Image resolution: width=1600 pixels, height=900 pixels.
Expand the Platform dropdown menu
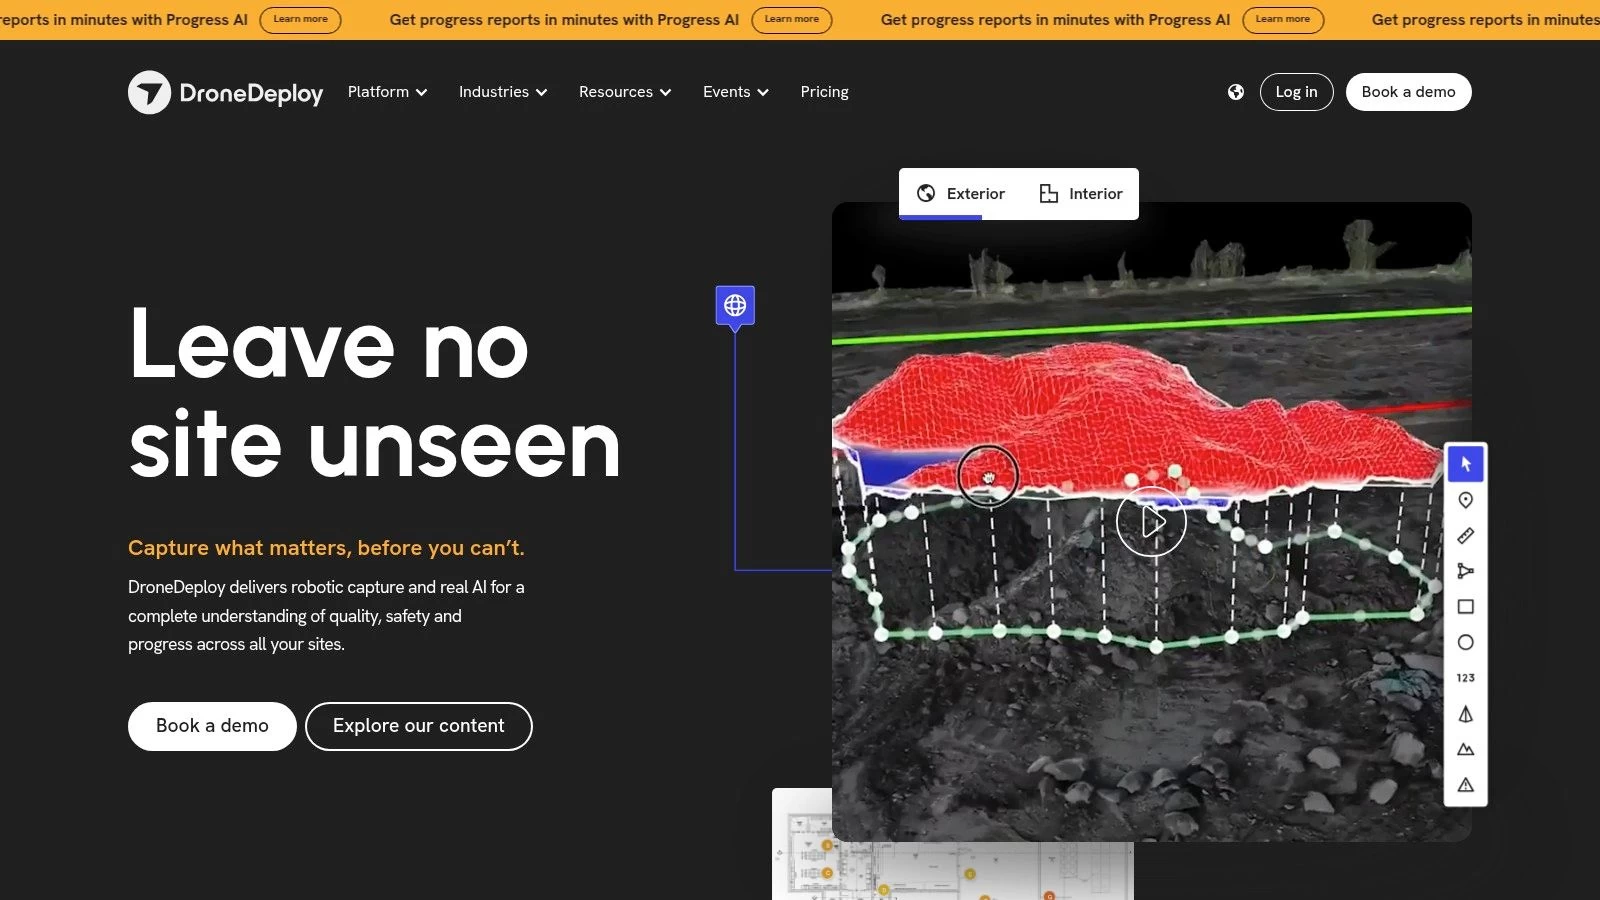(x=386, y=91)
